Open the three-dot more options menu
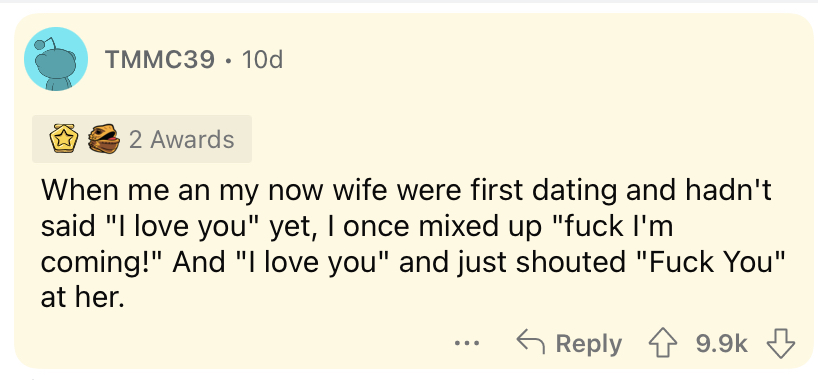The width and height of the screenshot is (818, 380). pyautogui.click(x=465, y=345)
